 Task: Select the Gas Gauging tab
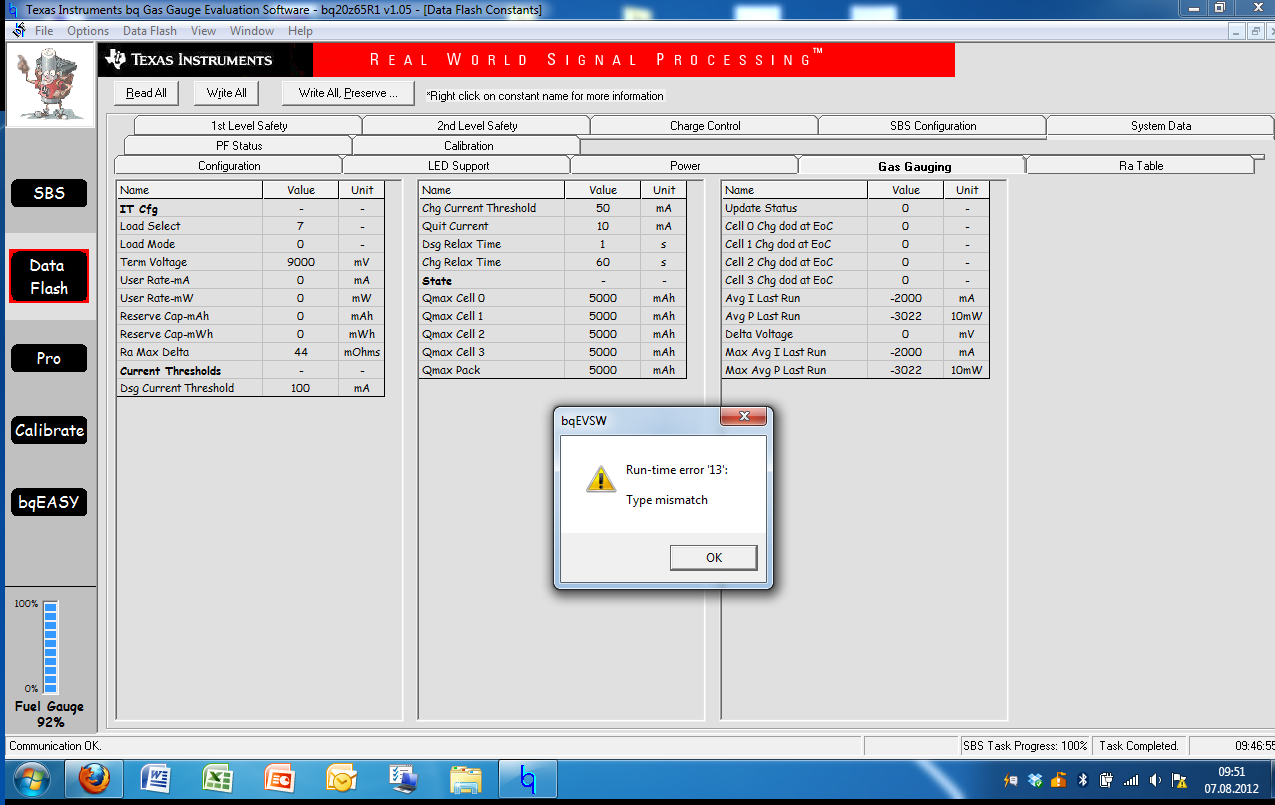click(x=914, y=166)
